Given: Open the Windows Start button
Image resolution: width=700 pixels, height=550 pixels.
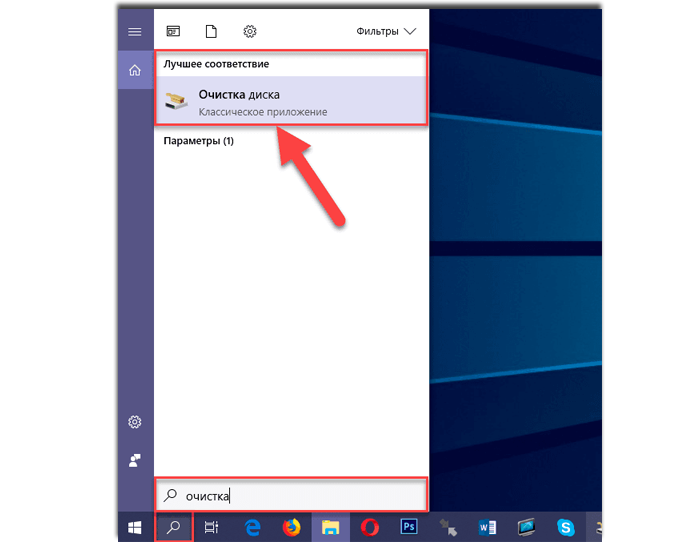Looking at the screenshot, I should click(x=135, y=526).
